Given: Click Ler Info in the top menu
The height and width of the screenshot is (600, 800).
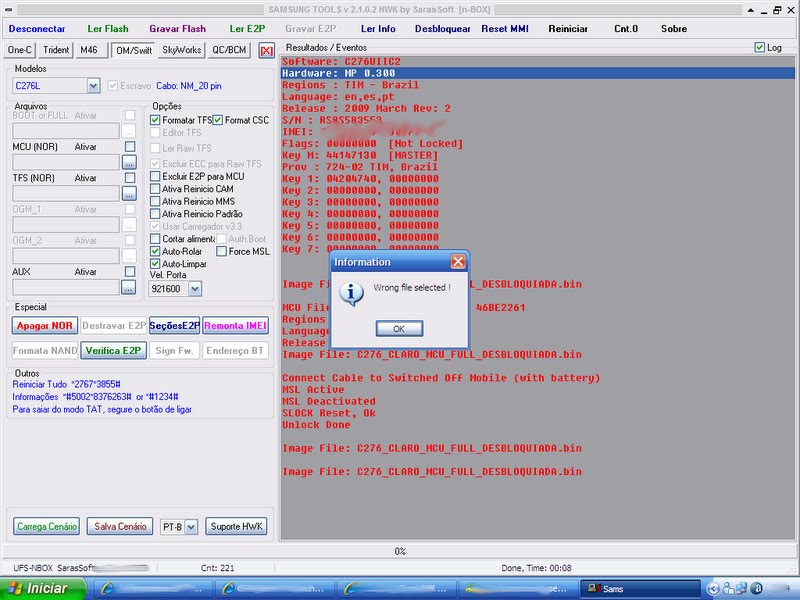Looking at the screenshot, I should [x=378, y=29].
